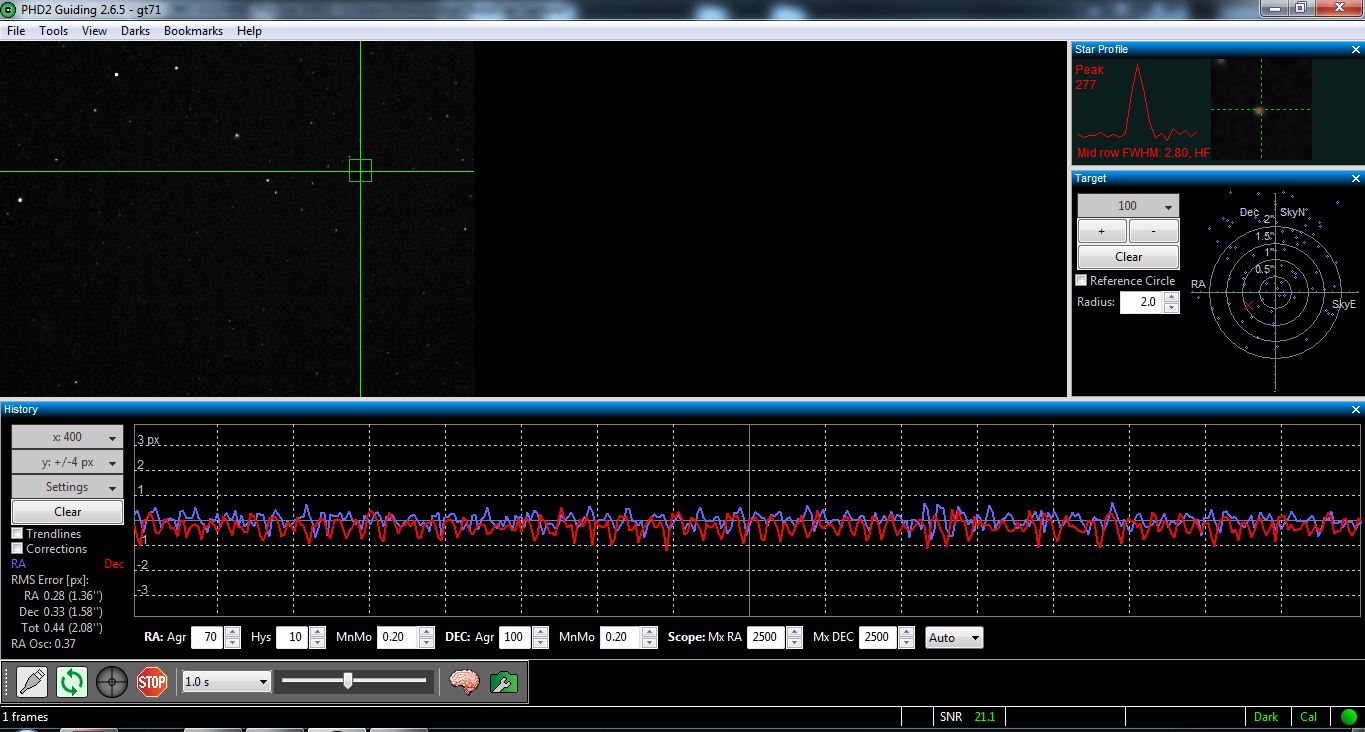This screenshot has height=732, width=1365.
Task: Click the Cal status indicator
Action: click(1308, 717)
